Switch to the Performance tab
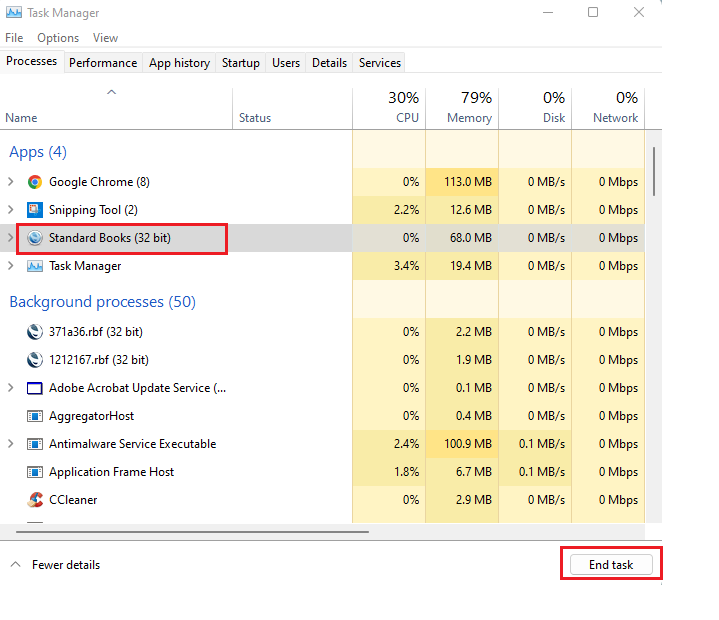The width and height of the screenshot is (719, 620). tap(103, 63)
